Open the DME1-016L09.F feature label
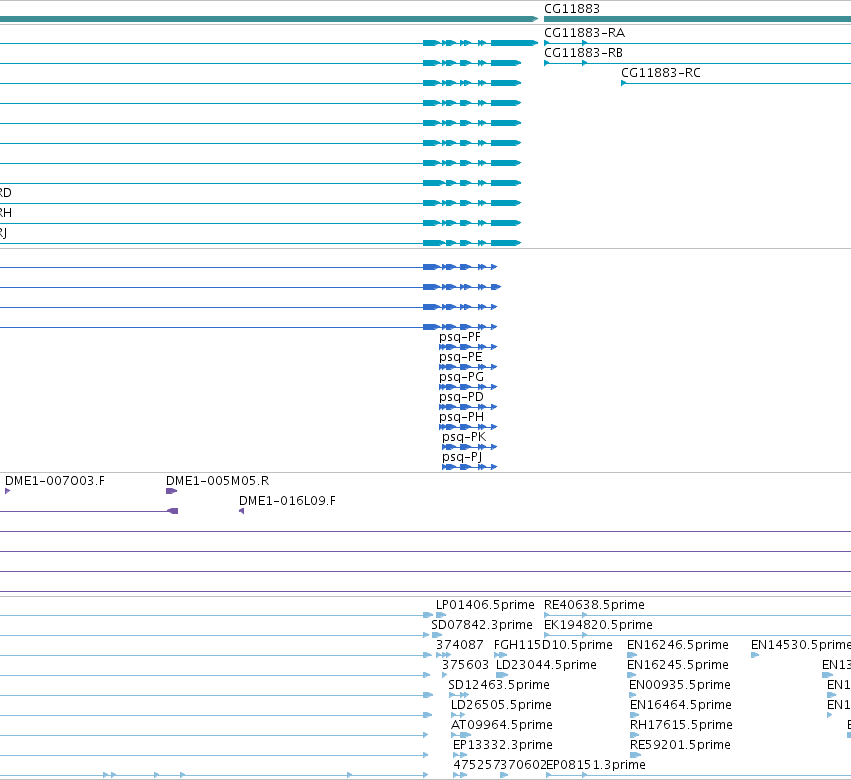The width and height of the screenshot is (851, 780). (x=287, y=501)
